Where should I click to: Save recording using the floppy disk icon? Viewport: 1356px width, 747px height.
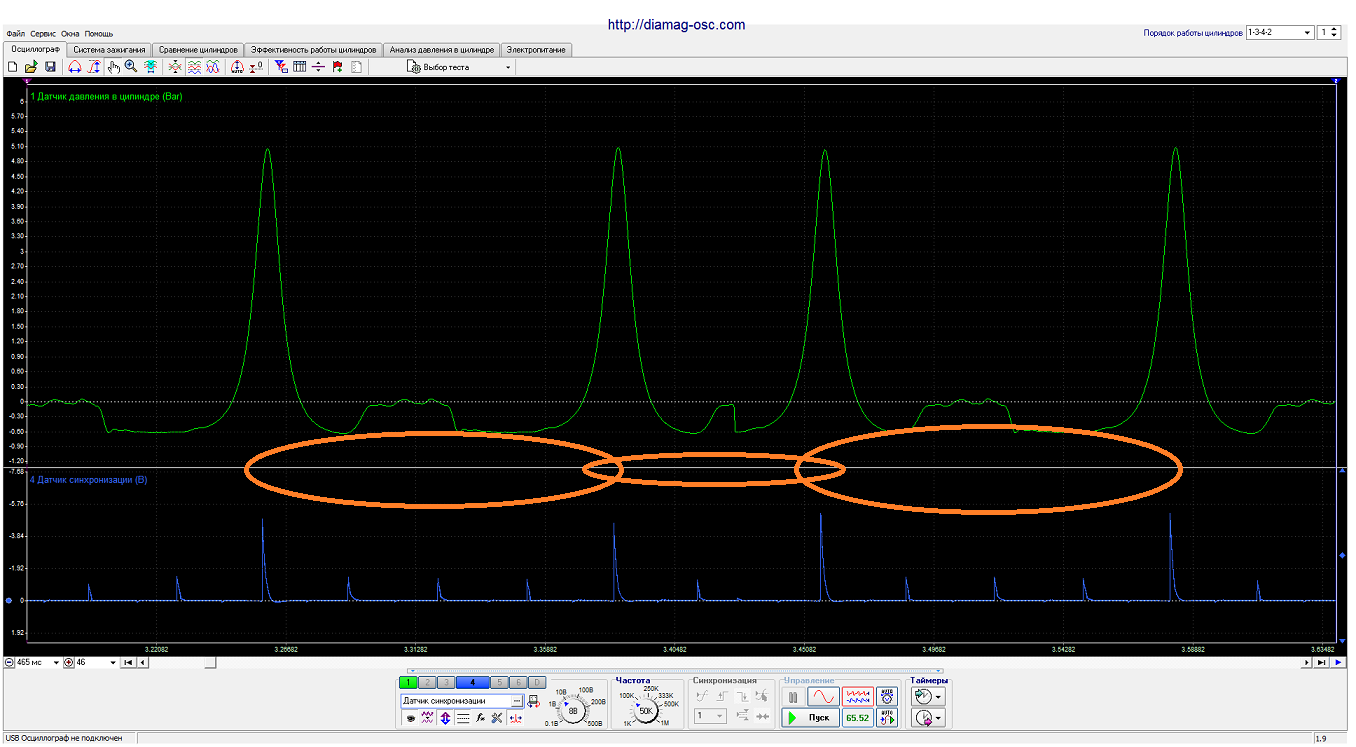click(50, 67)
